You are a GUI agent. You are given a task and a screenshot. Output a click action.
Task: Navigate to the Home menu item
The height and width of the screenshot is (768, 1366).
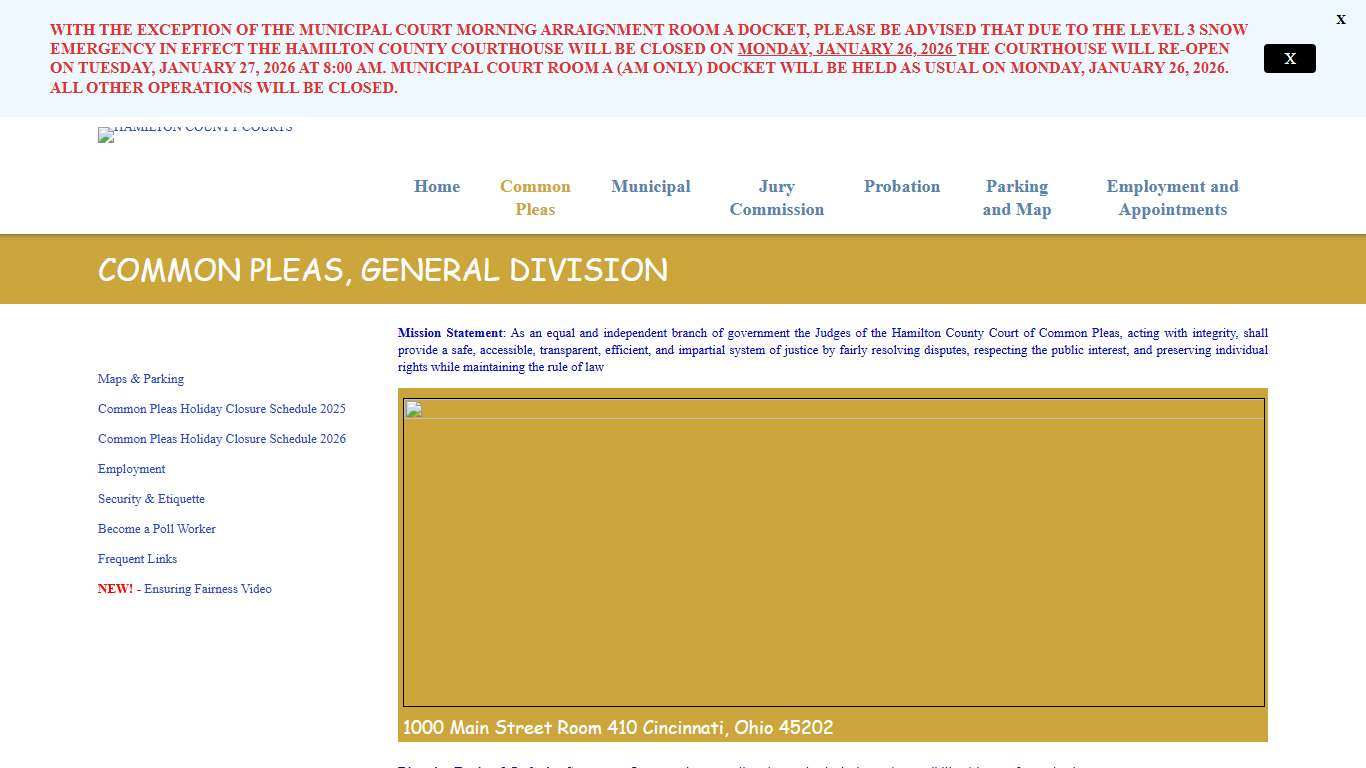pos(436,187)
